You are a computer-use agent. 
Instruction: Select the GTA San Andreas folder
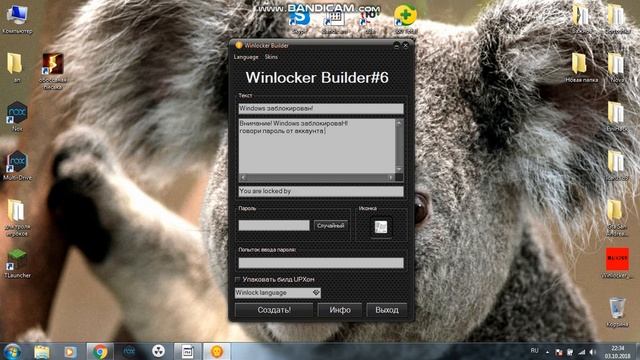pos(617,218)
